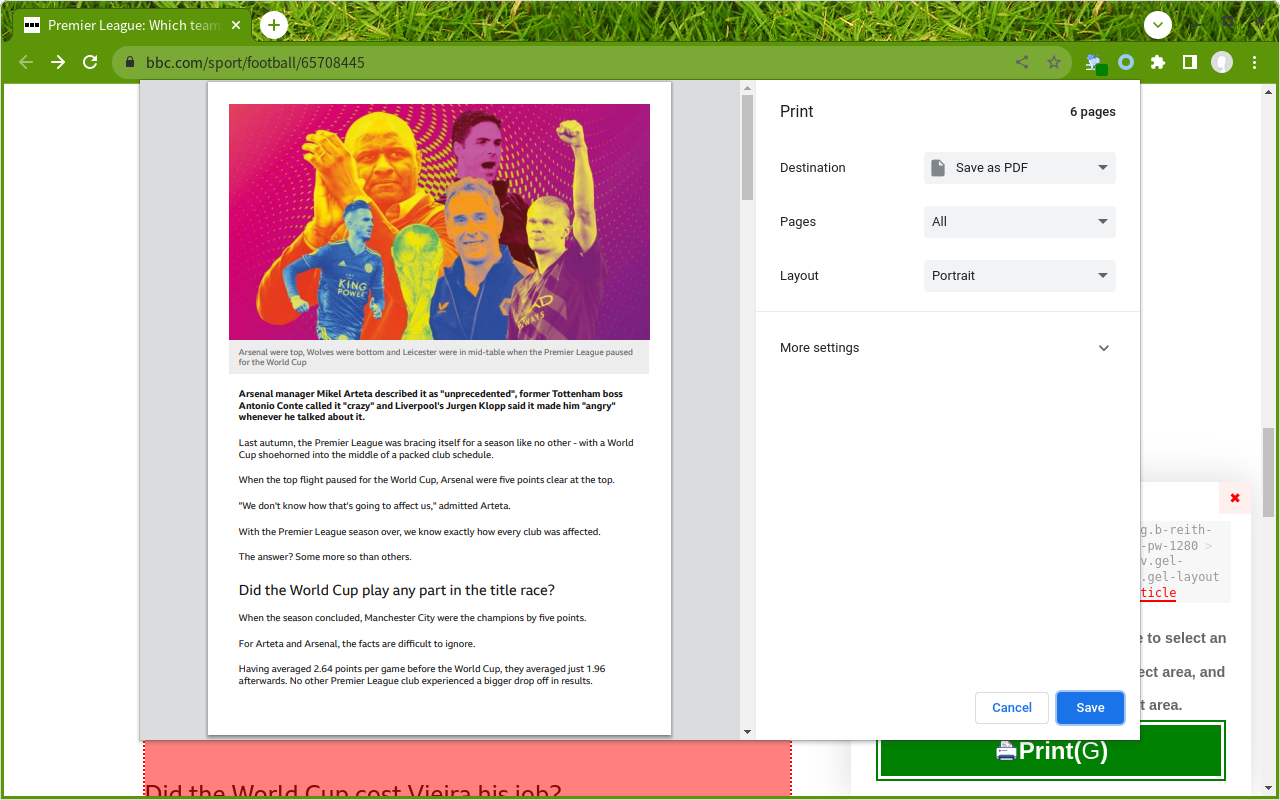1280x800 pixels.
Task: Go back to previous page
Action: [x=27, y=62]
